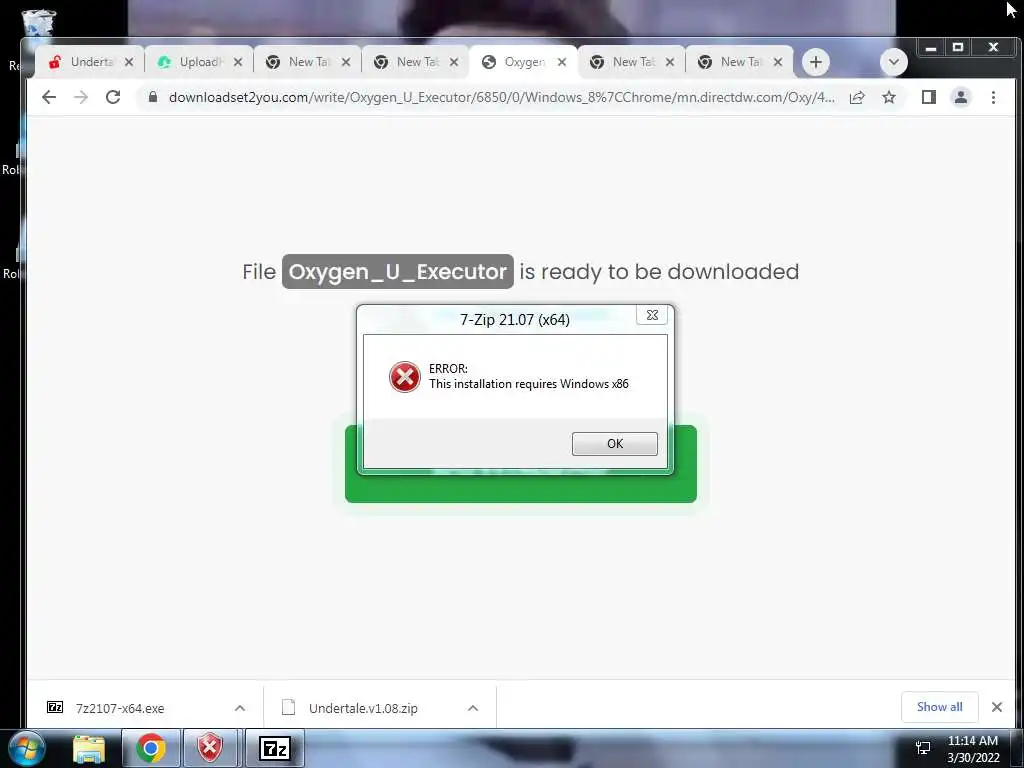The image size is (1024, 768).
Task: Click the downloadset2you.com address bar
Action: point(502,97)
